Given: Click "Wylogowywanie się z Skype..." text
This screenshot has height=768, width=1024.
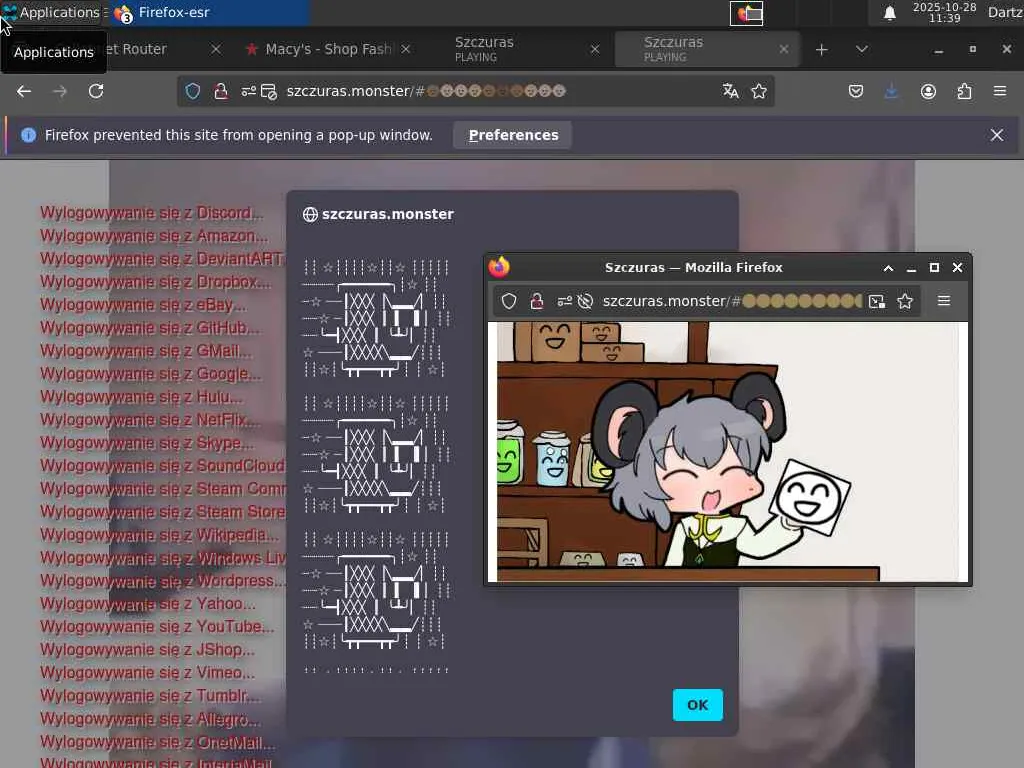Looking at the screenshot, I should tap(147, 443).
